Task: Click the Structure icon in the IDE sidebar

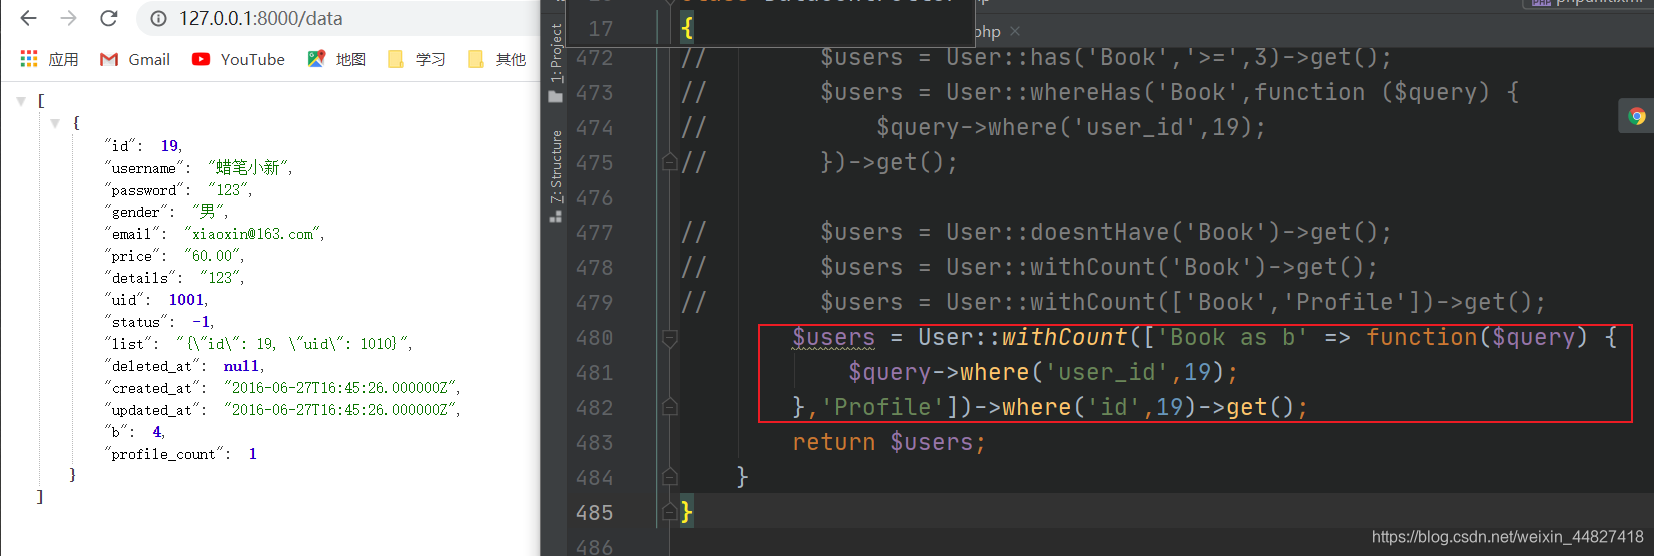Action: coord(556,216)
